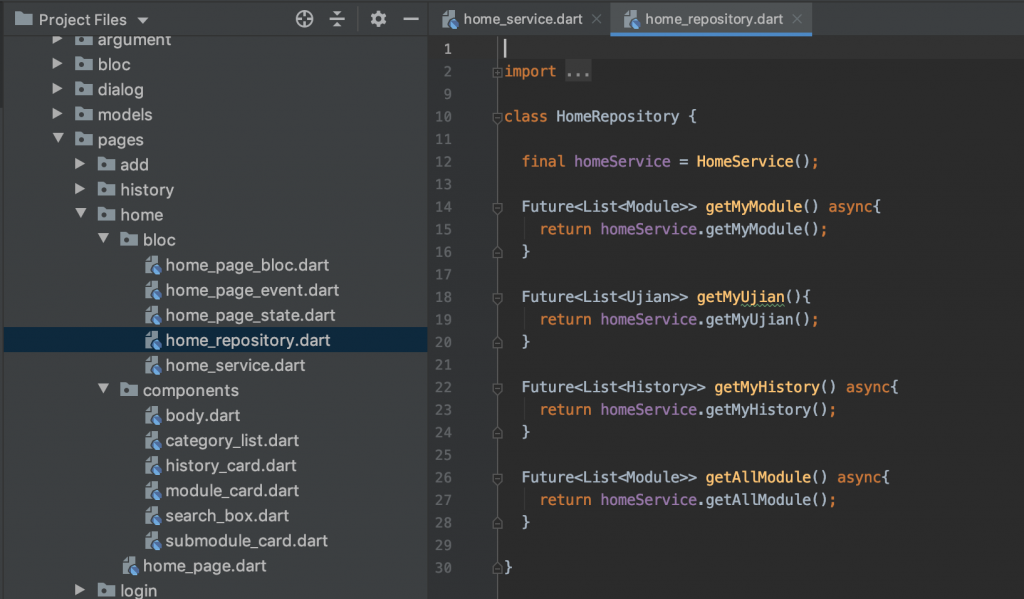
Task: Click the Project Files folder icon
Action: [x=25, y=18]
